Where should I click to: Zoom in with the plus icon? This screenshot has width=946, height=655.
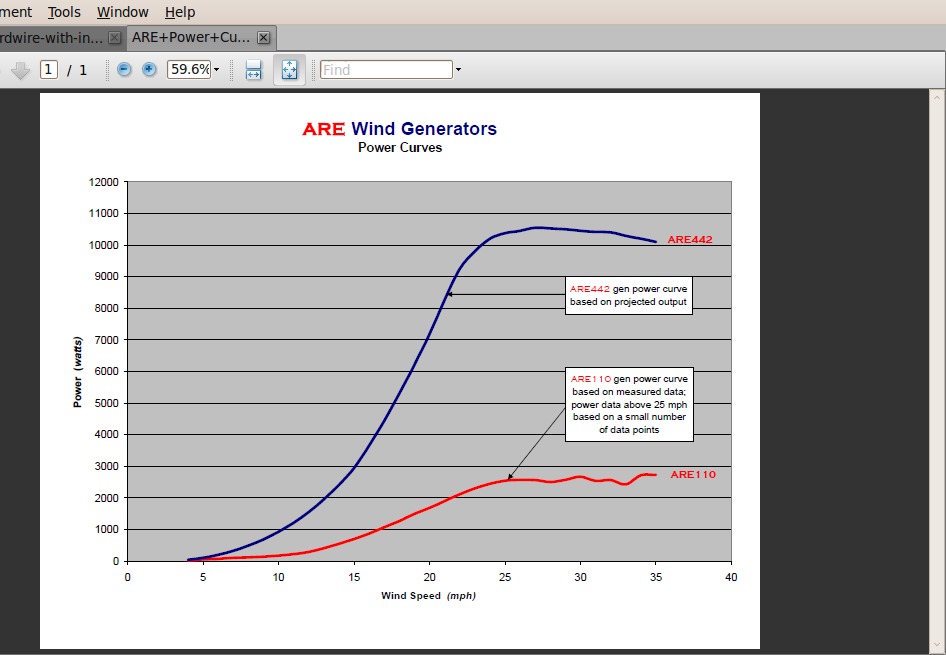(149, 70)
